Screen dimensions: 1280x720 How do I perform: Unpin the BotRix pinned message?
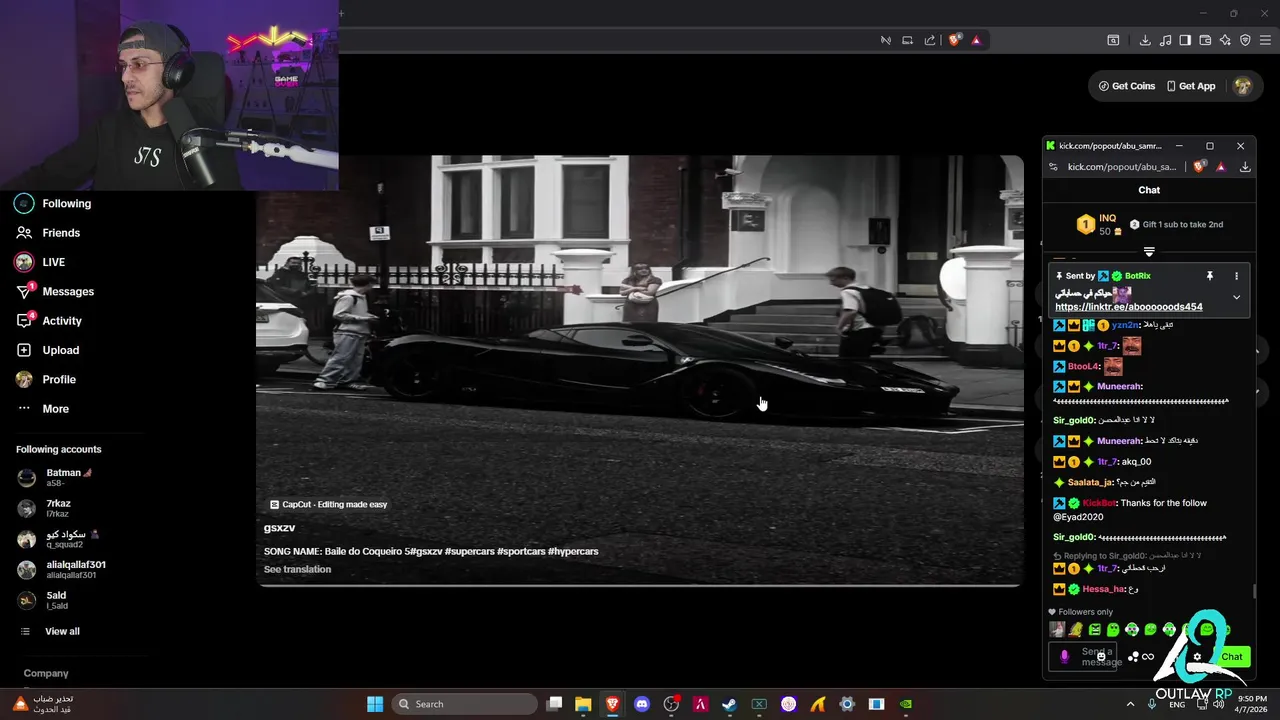coord(1209,276)
